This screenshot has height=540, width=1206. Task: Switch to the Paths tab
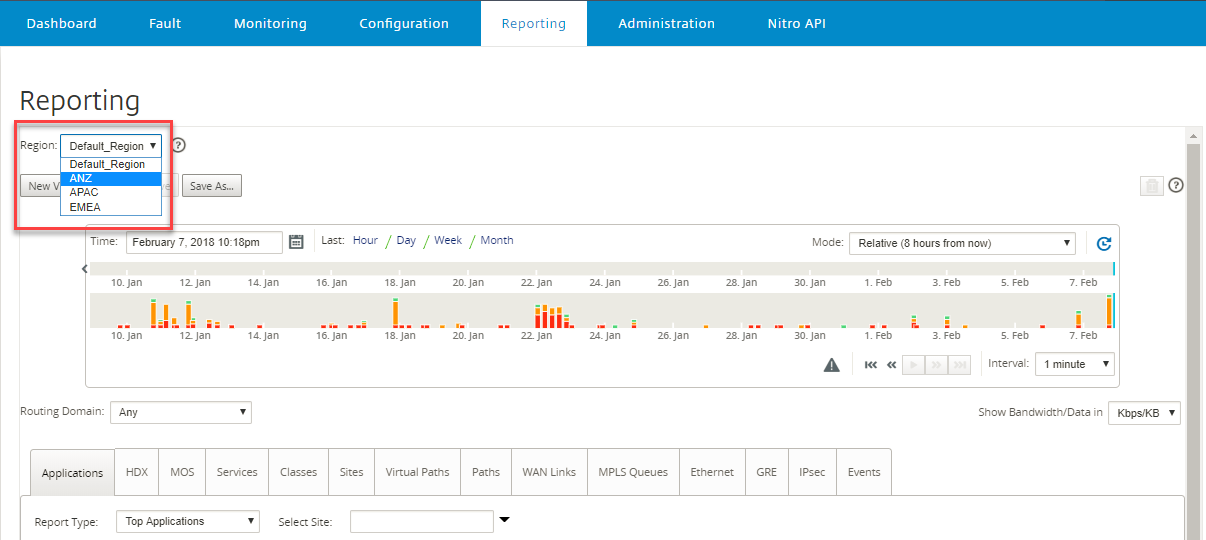(486, 472)
